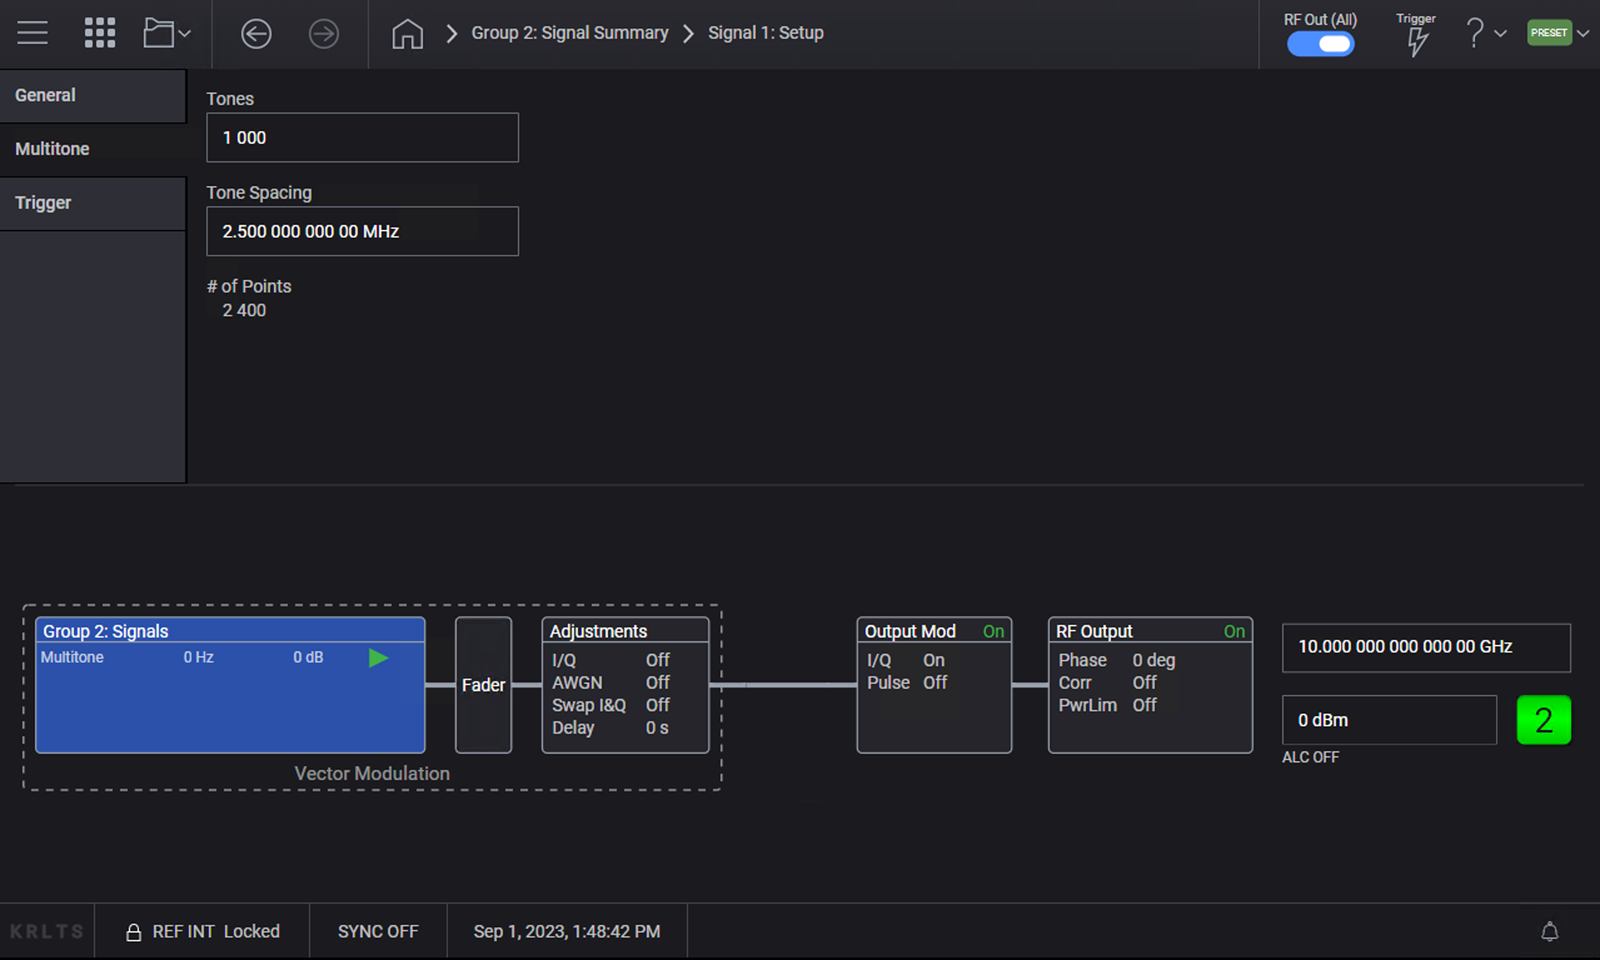Open the apps grid icon
The image size is (1600, 960).
[x=99, y=33]
